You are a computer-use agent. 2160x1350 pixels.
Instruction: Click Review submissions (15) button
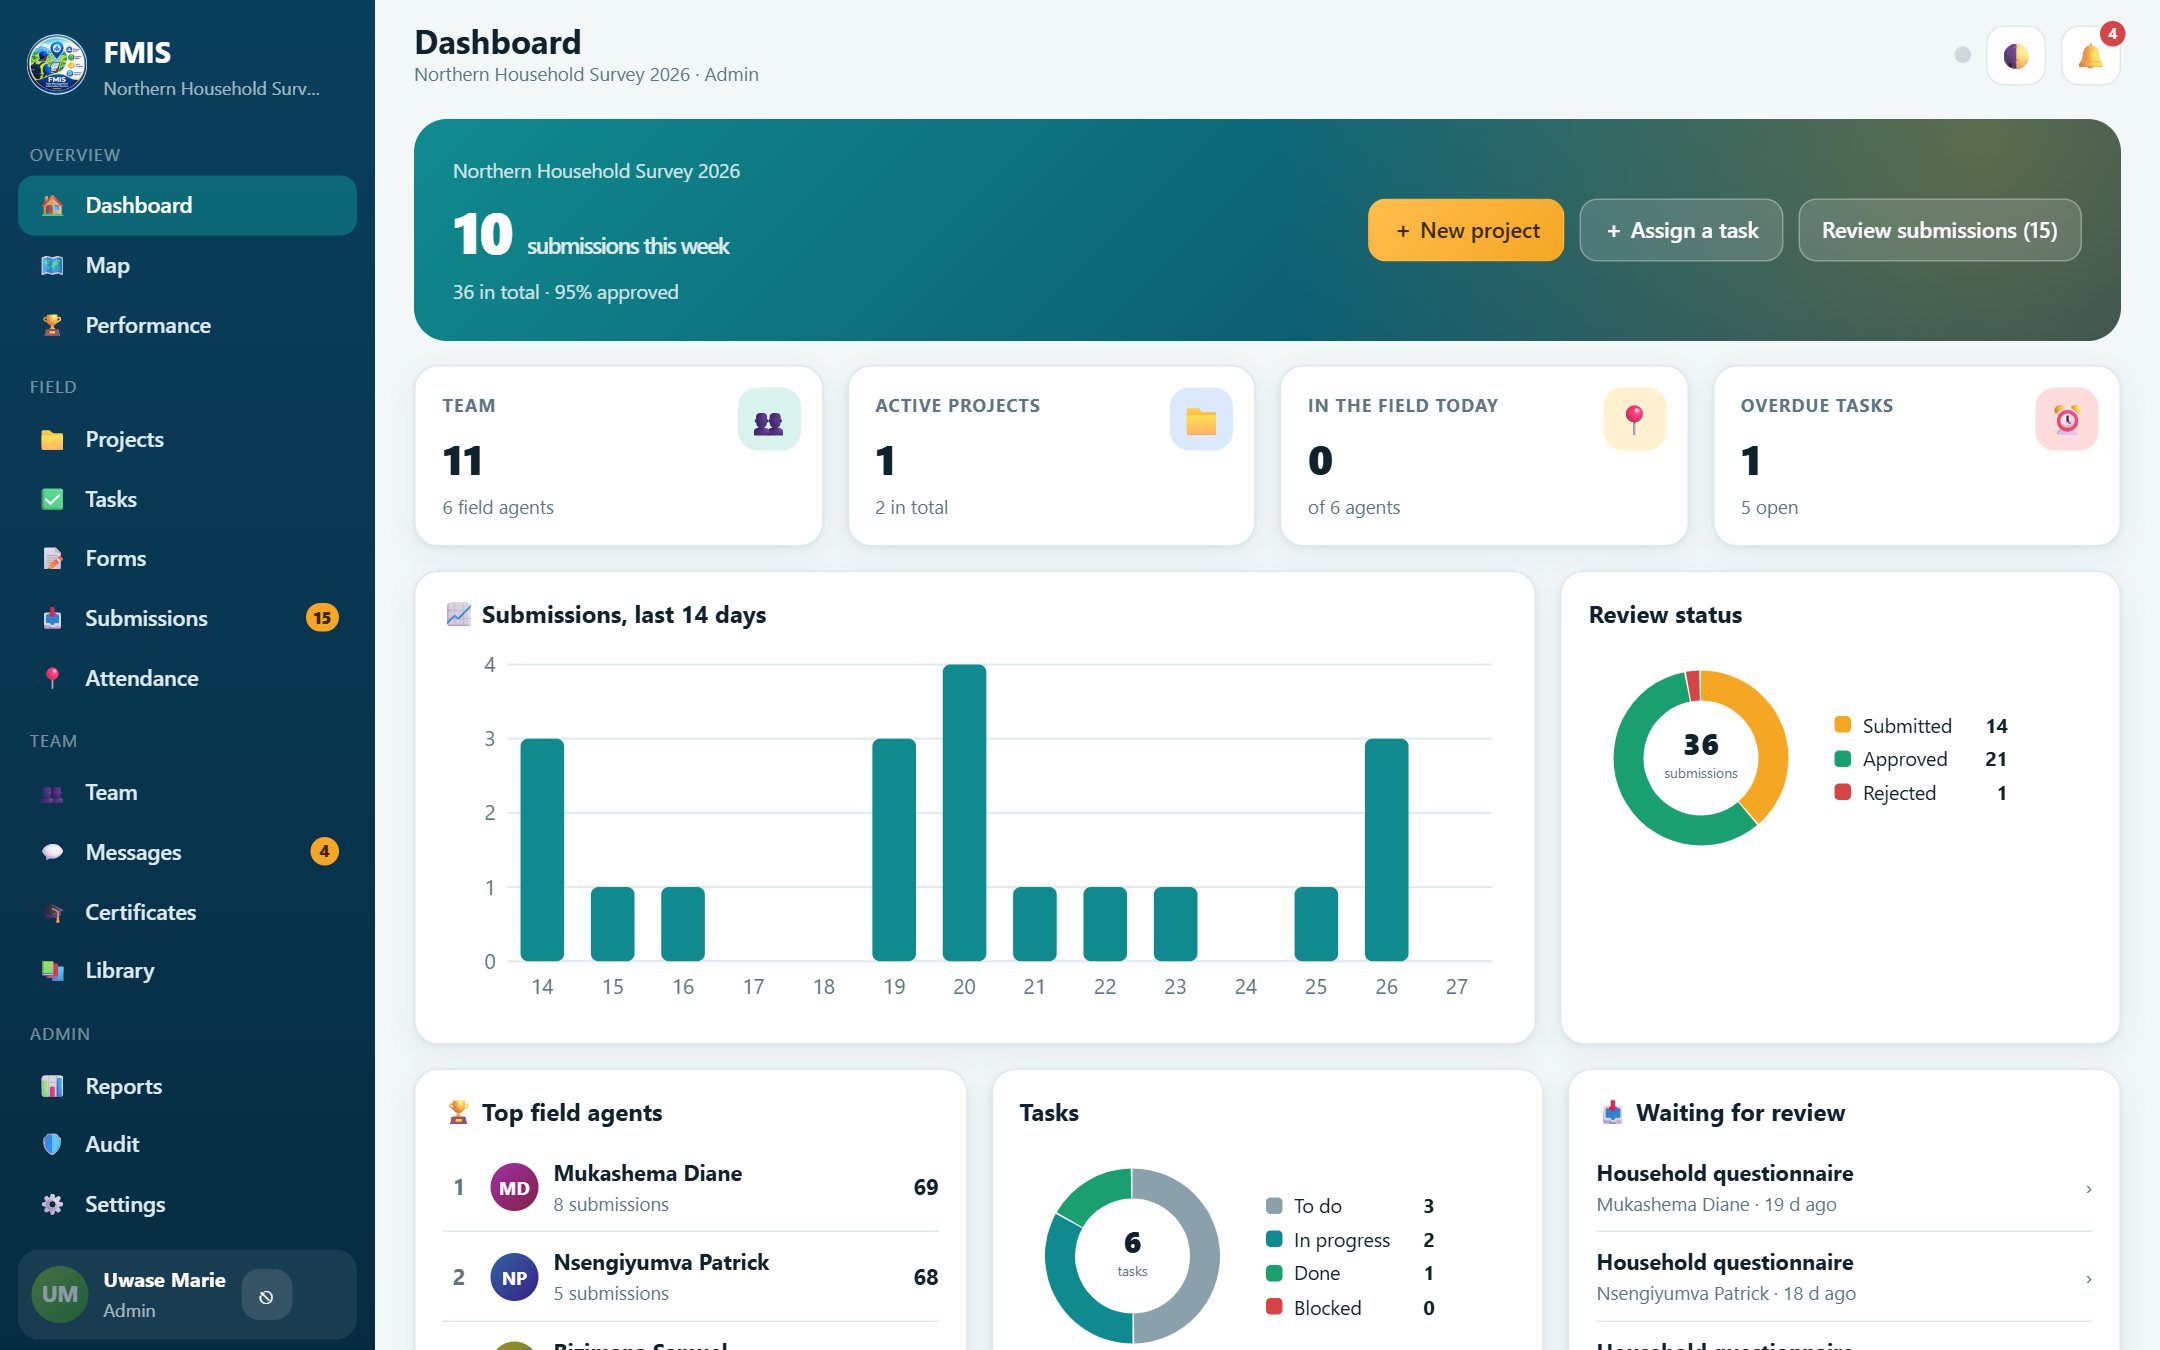pos(1939,230)
